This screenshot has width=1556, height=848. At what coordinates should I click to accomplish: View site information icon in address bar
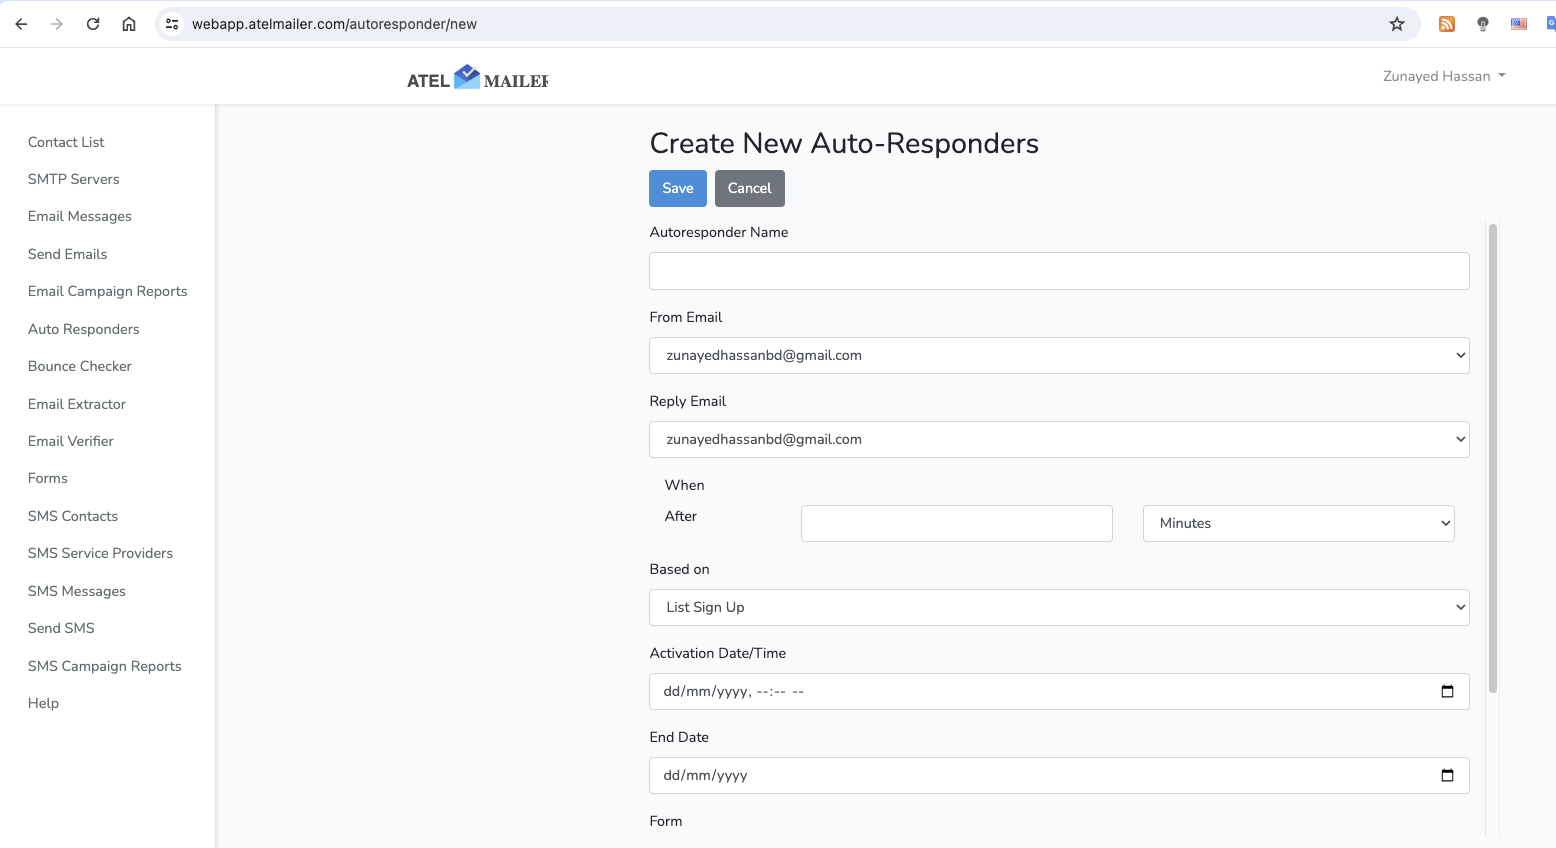coord(172,24)
